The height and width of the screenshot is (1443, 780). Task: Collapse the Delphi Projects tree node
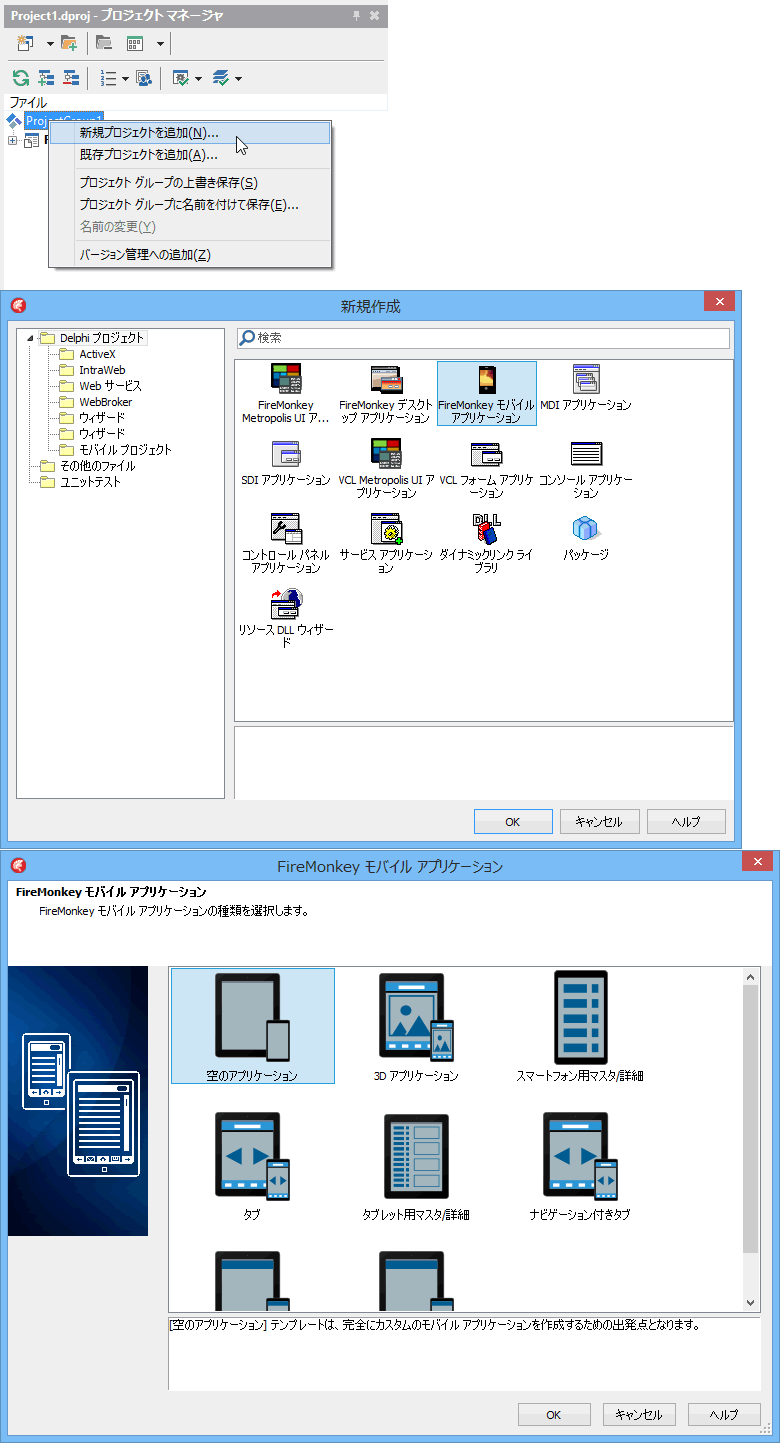(30, 338)
